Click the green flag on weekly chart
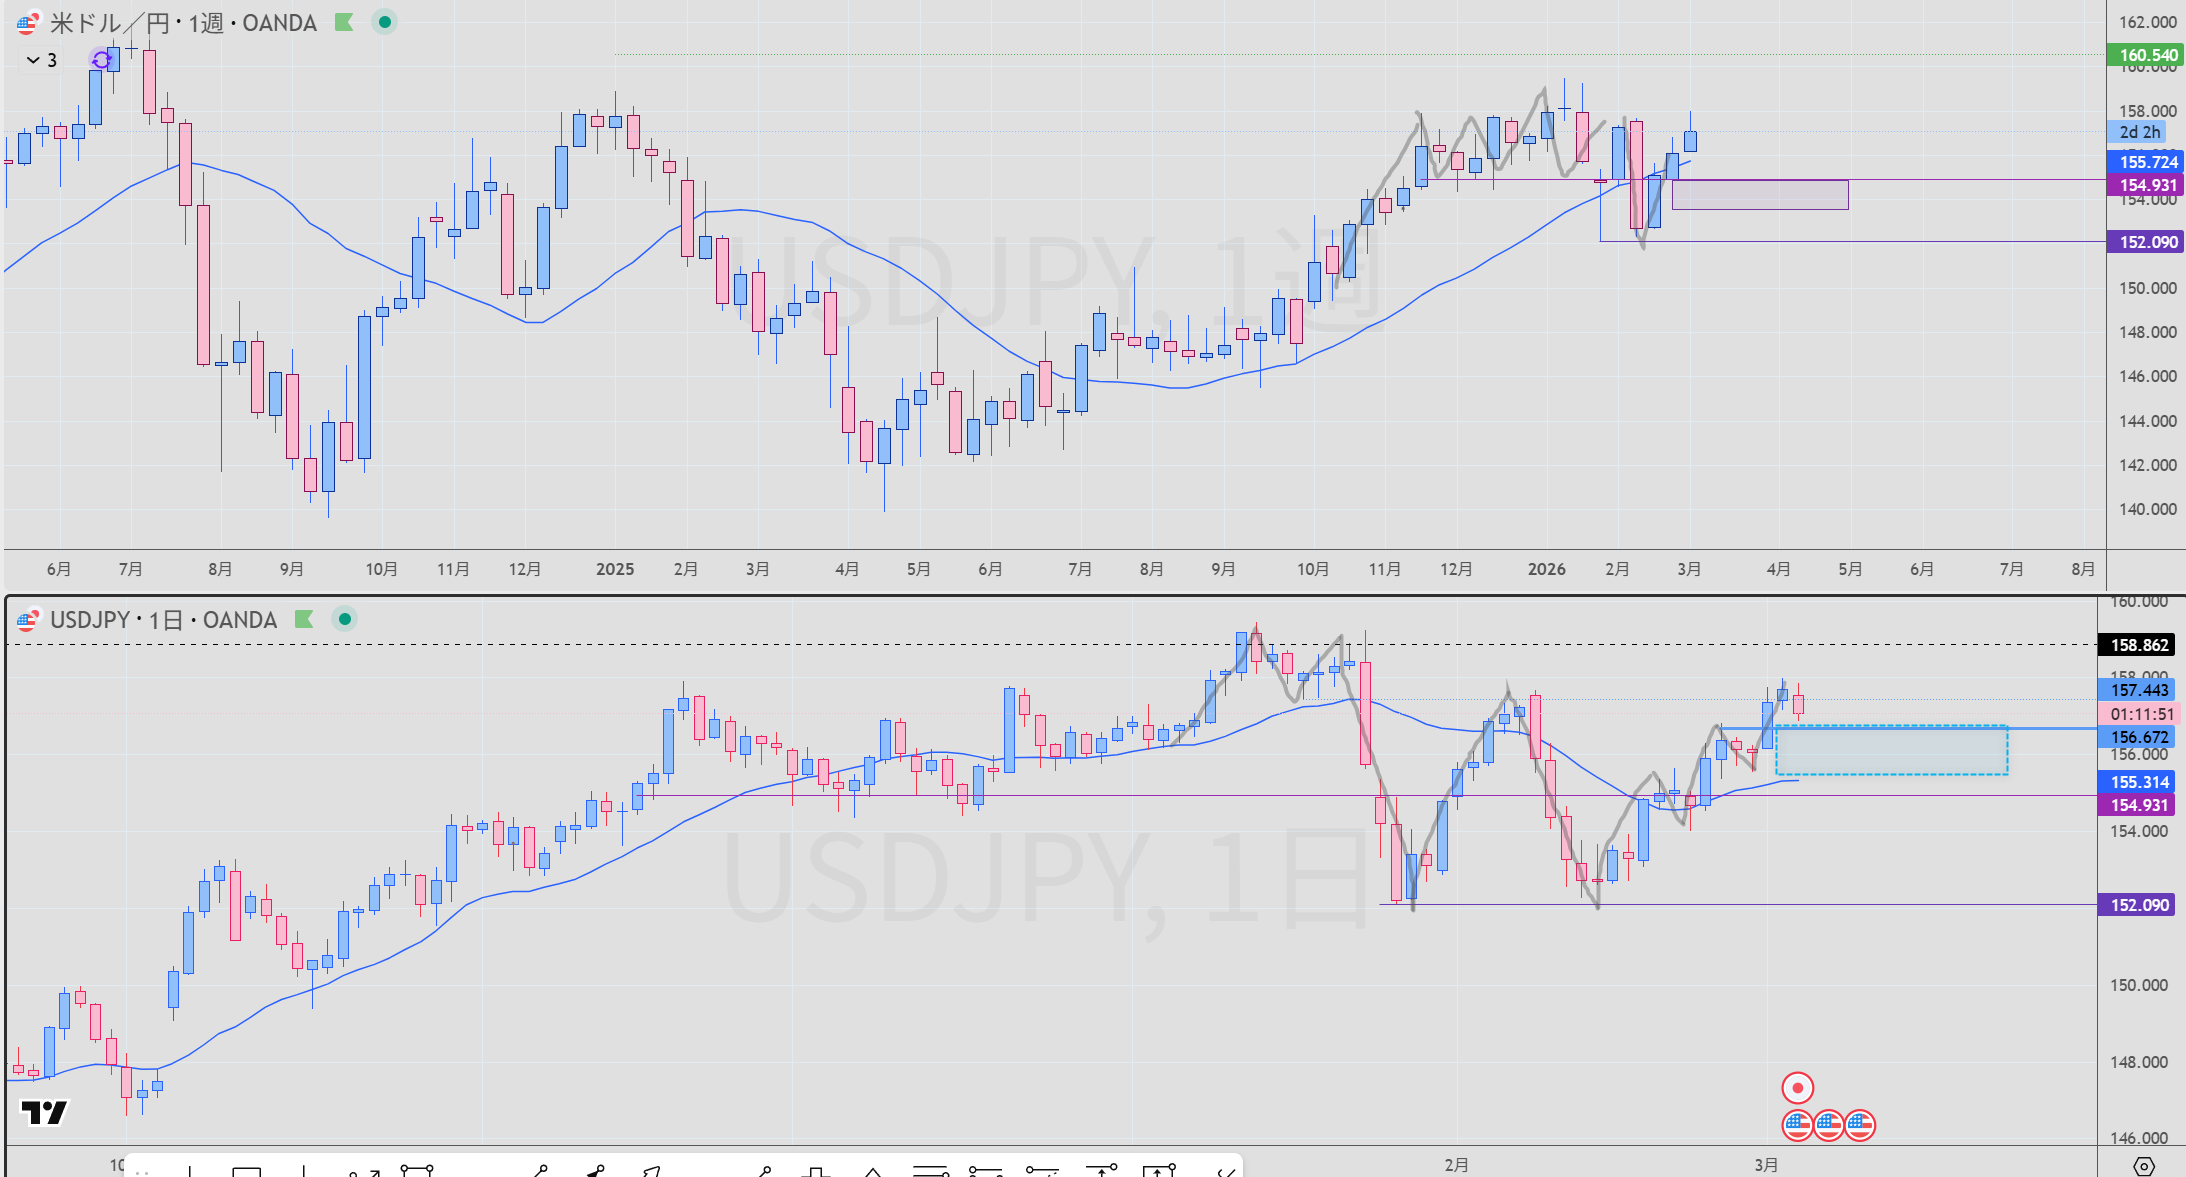Screen dimensions: 2186x1177 pyautogui.click(x=344, y=22)
